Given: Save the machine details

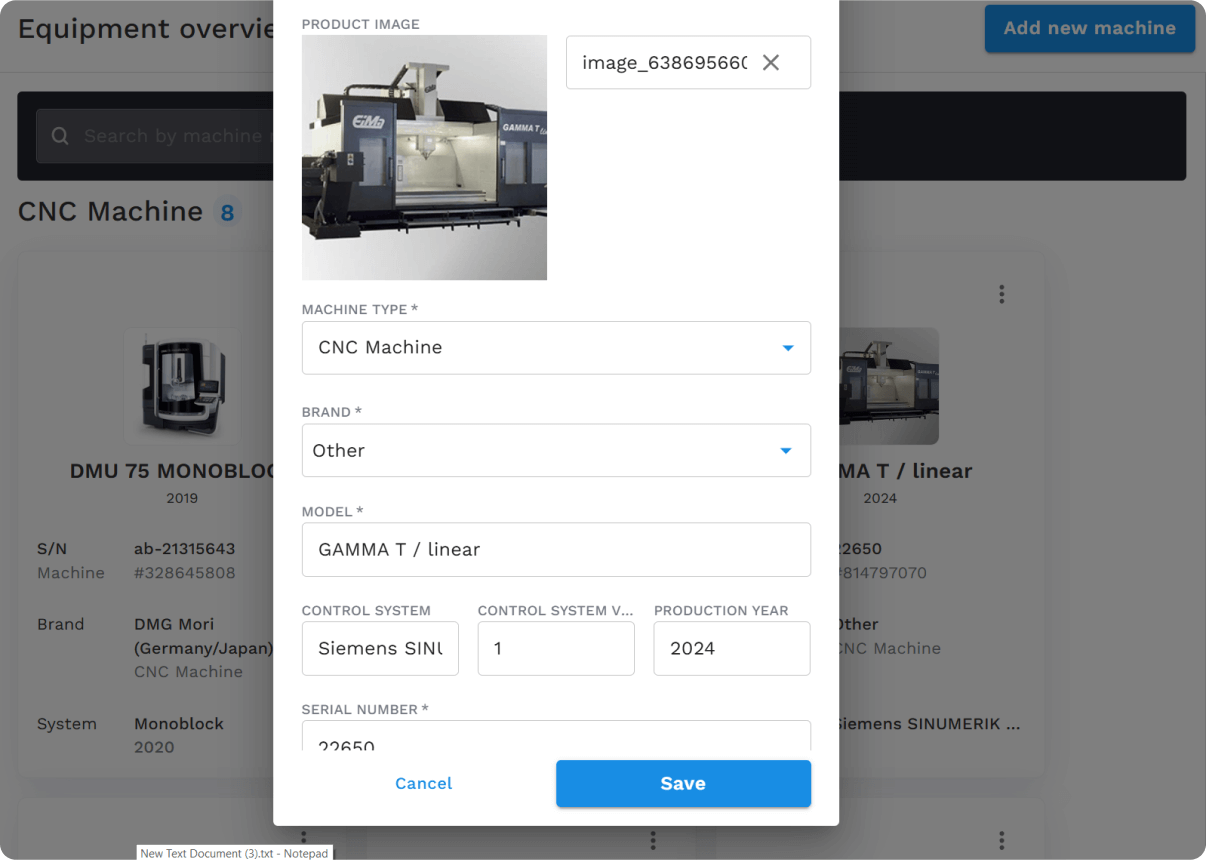Looking at the screenshot, I should pos(683,783).
